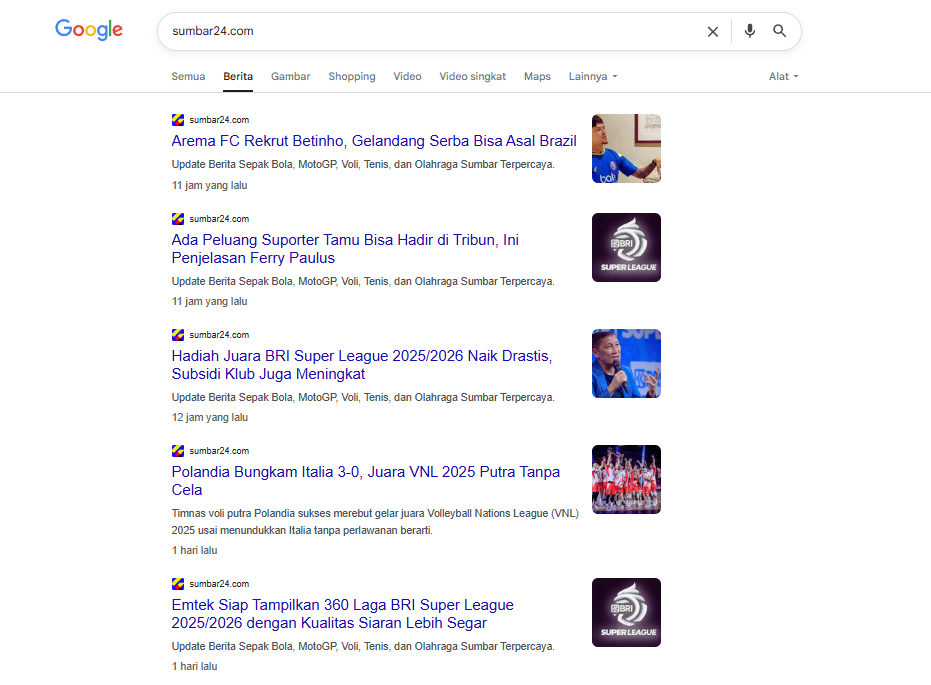Viewport: 931px width, 685px height.
Task: Start voice search with microphone icon
Action: click(750, 31)
